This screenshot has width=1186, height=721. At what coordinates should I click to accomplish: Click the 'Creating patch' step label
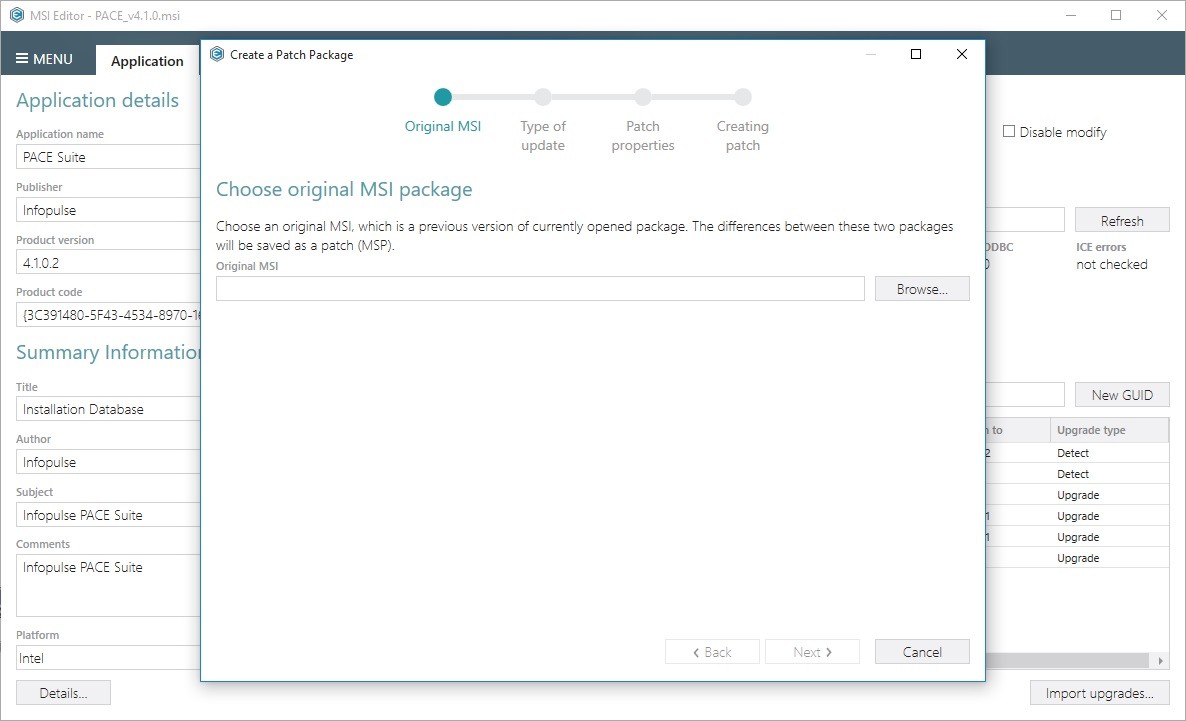pos(743,136)
